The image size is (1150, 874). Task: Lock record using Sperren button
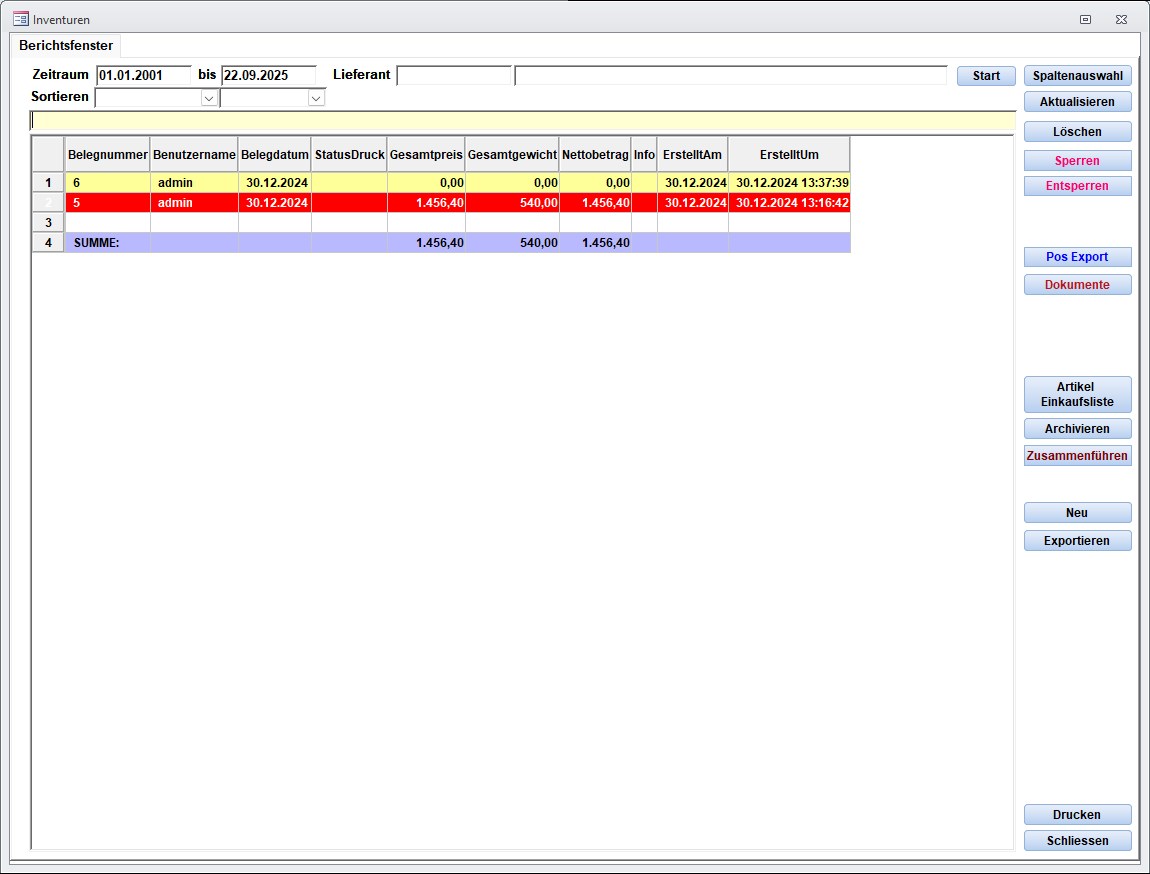(1077, 161)
